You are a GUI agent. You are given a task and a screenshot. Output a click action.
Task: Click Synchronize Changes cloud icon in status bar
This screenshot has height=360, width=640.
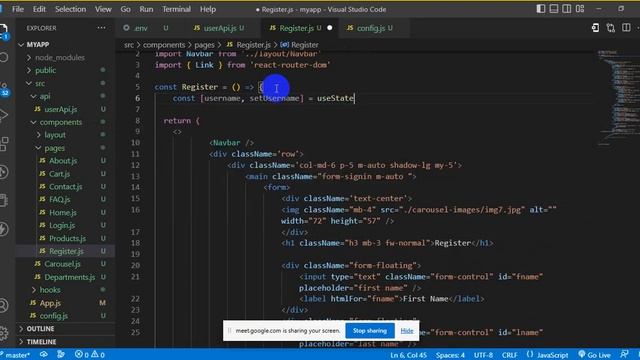tap(43, 354)
